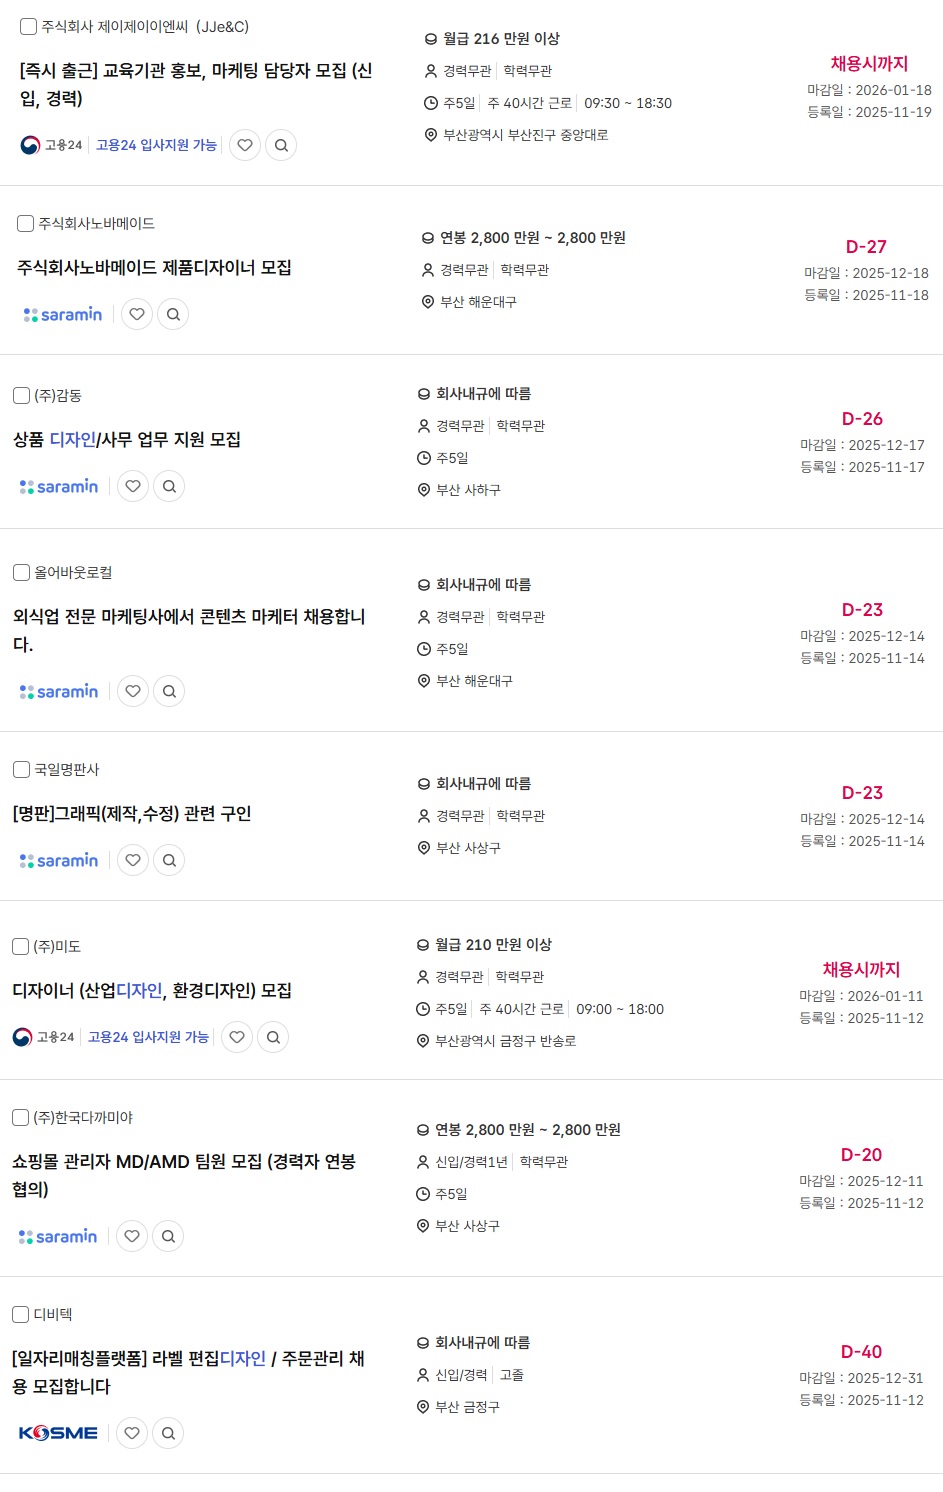Click 고용24 입사지원 가능 link for JJe&C

tap(156, 145)
